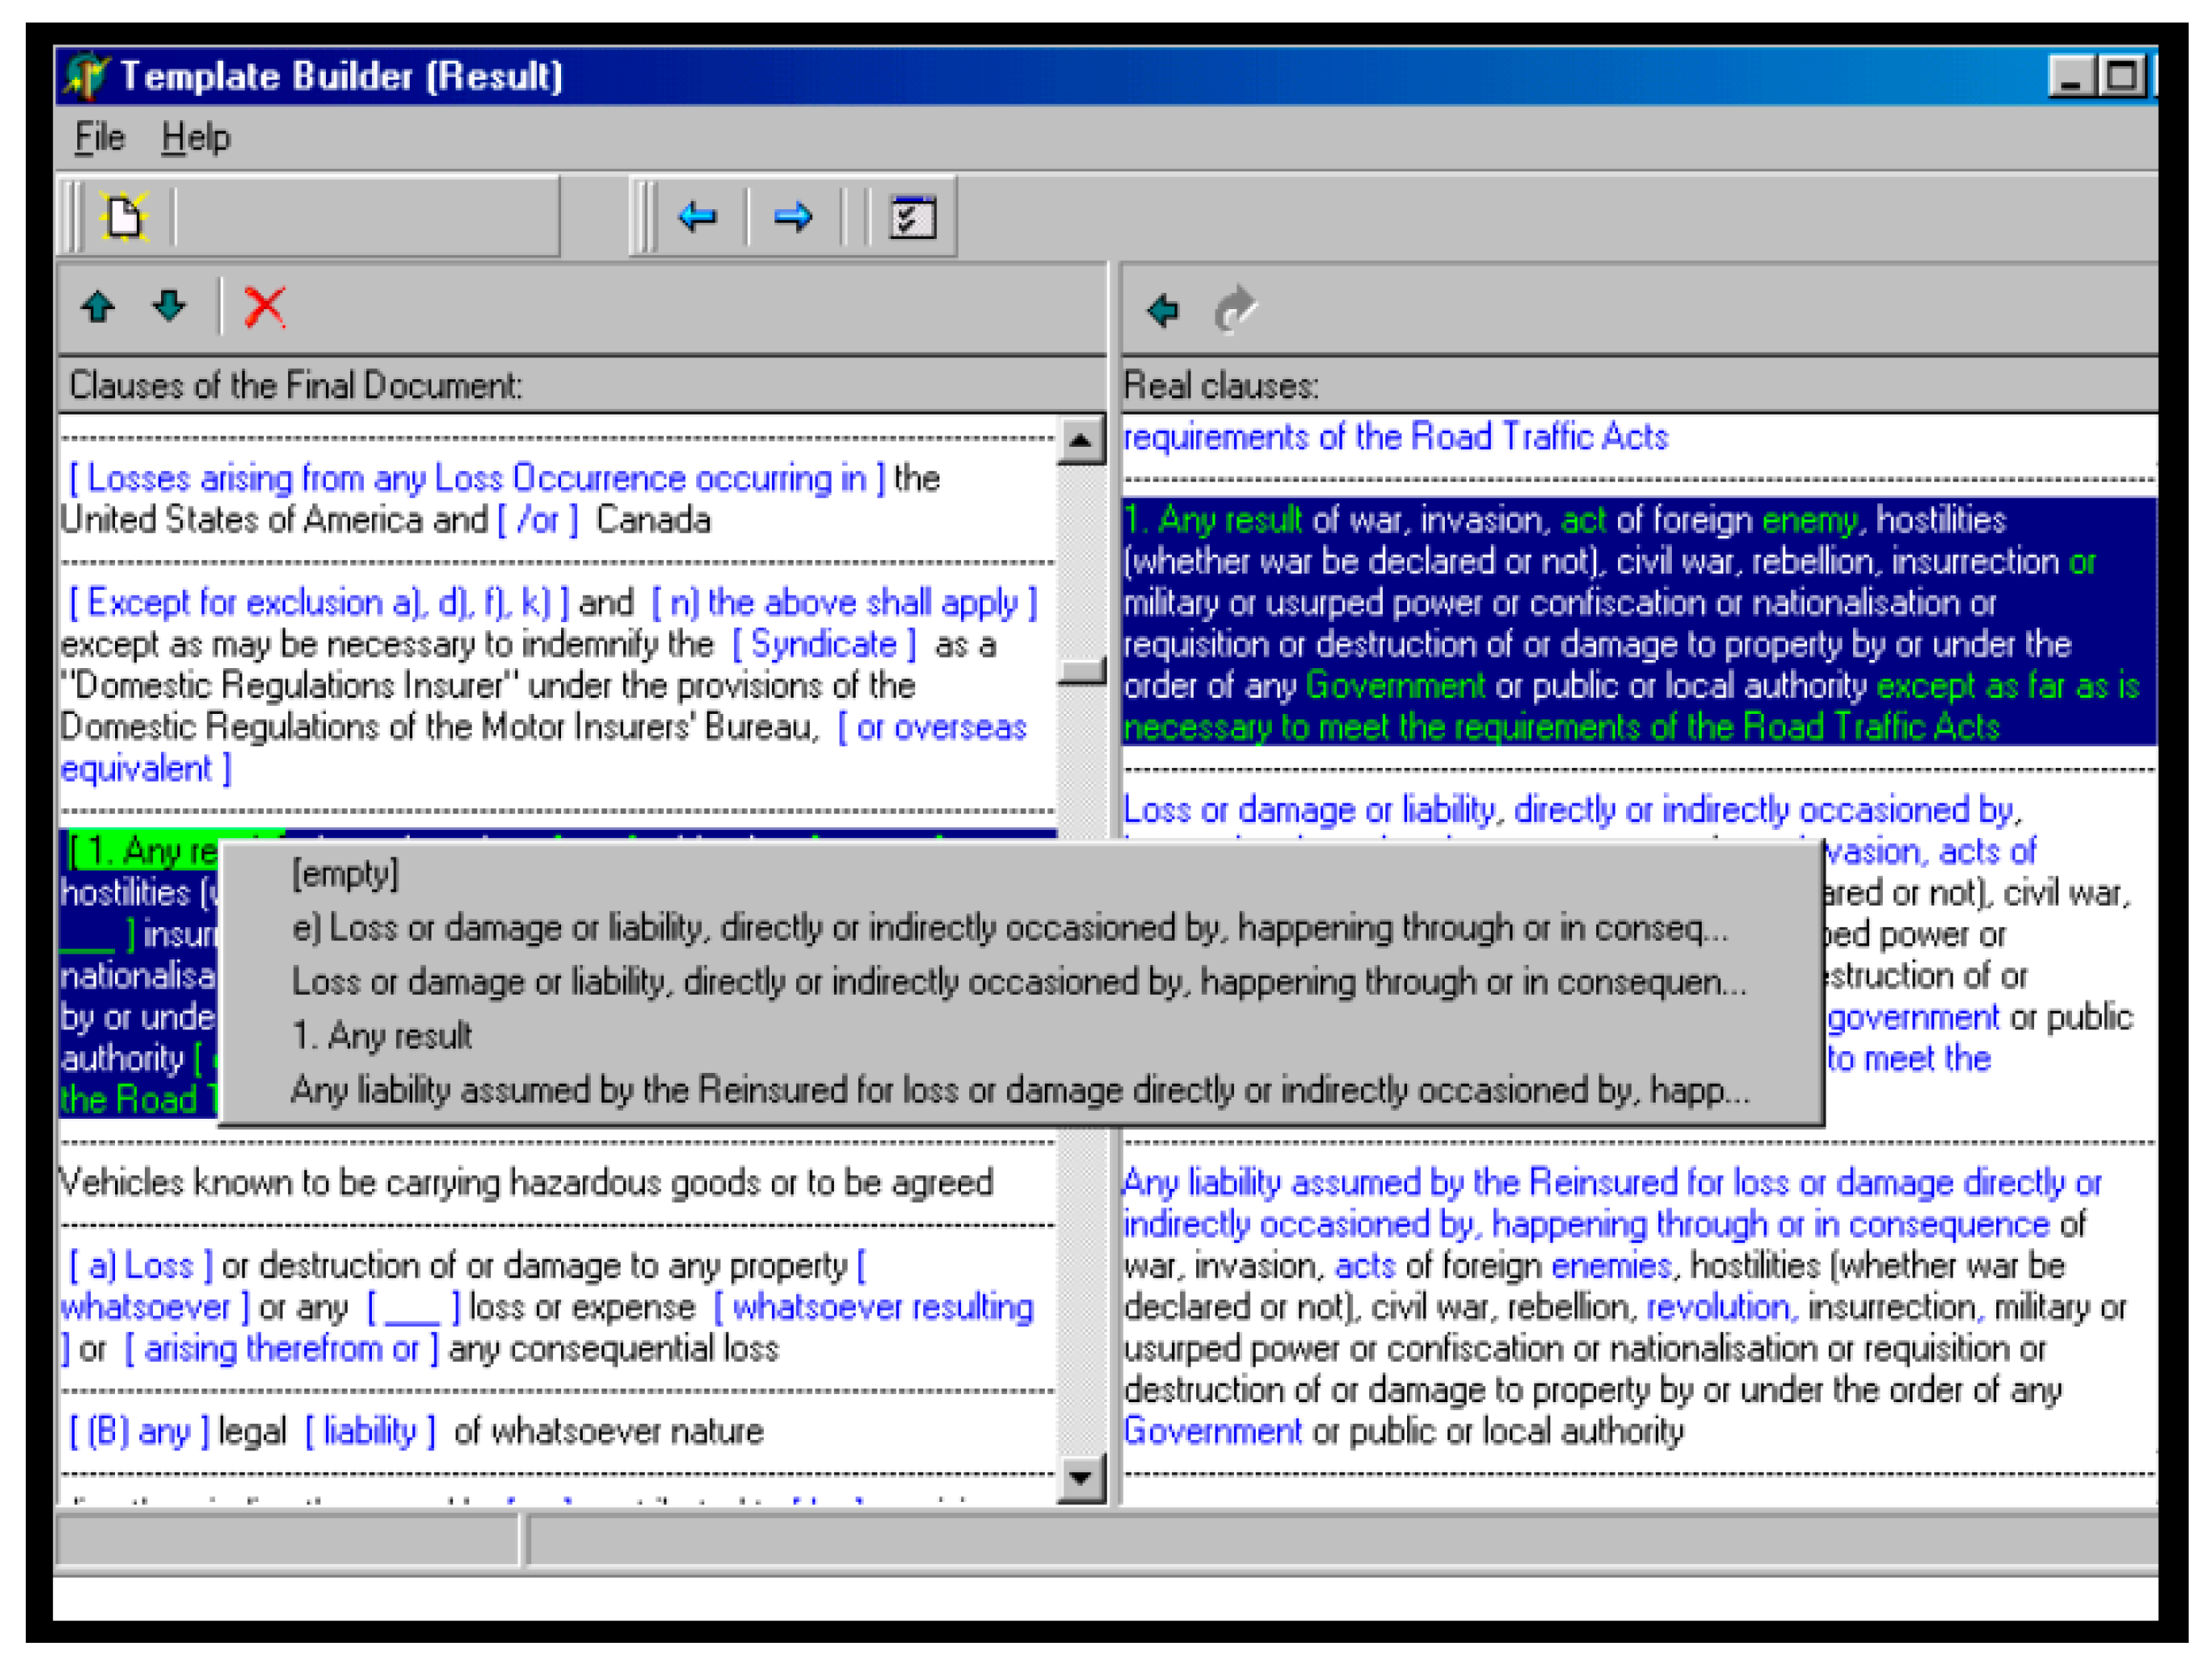Click the checklist options toolbar icon
The image size is (2212, 1671).
coord(911,216)
